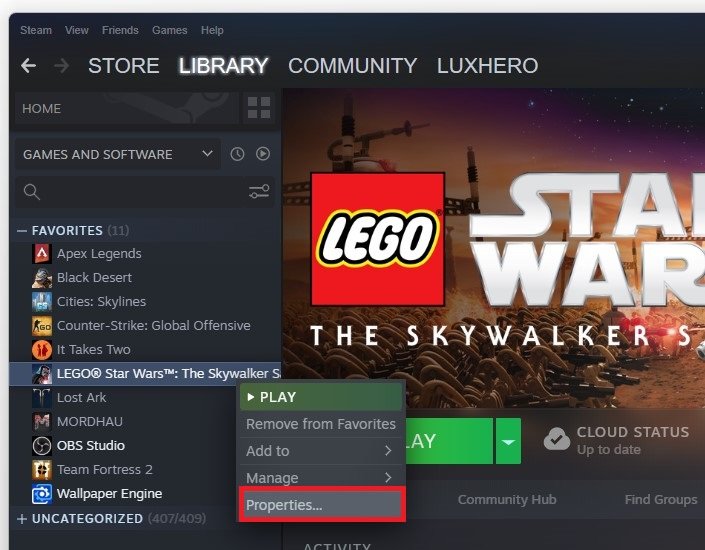Click the back navigation arrow
The image size is (705, 550).
[x=28, y=66]
